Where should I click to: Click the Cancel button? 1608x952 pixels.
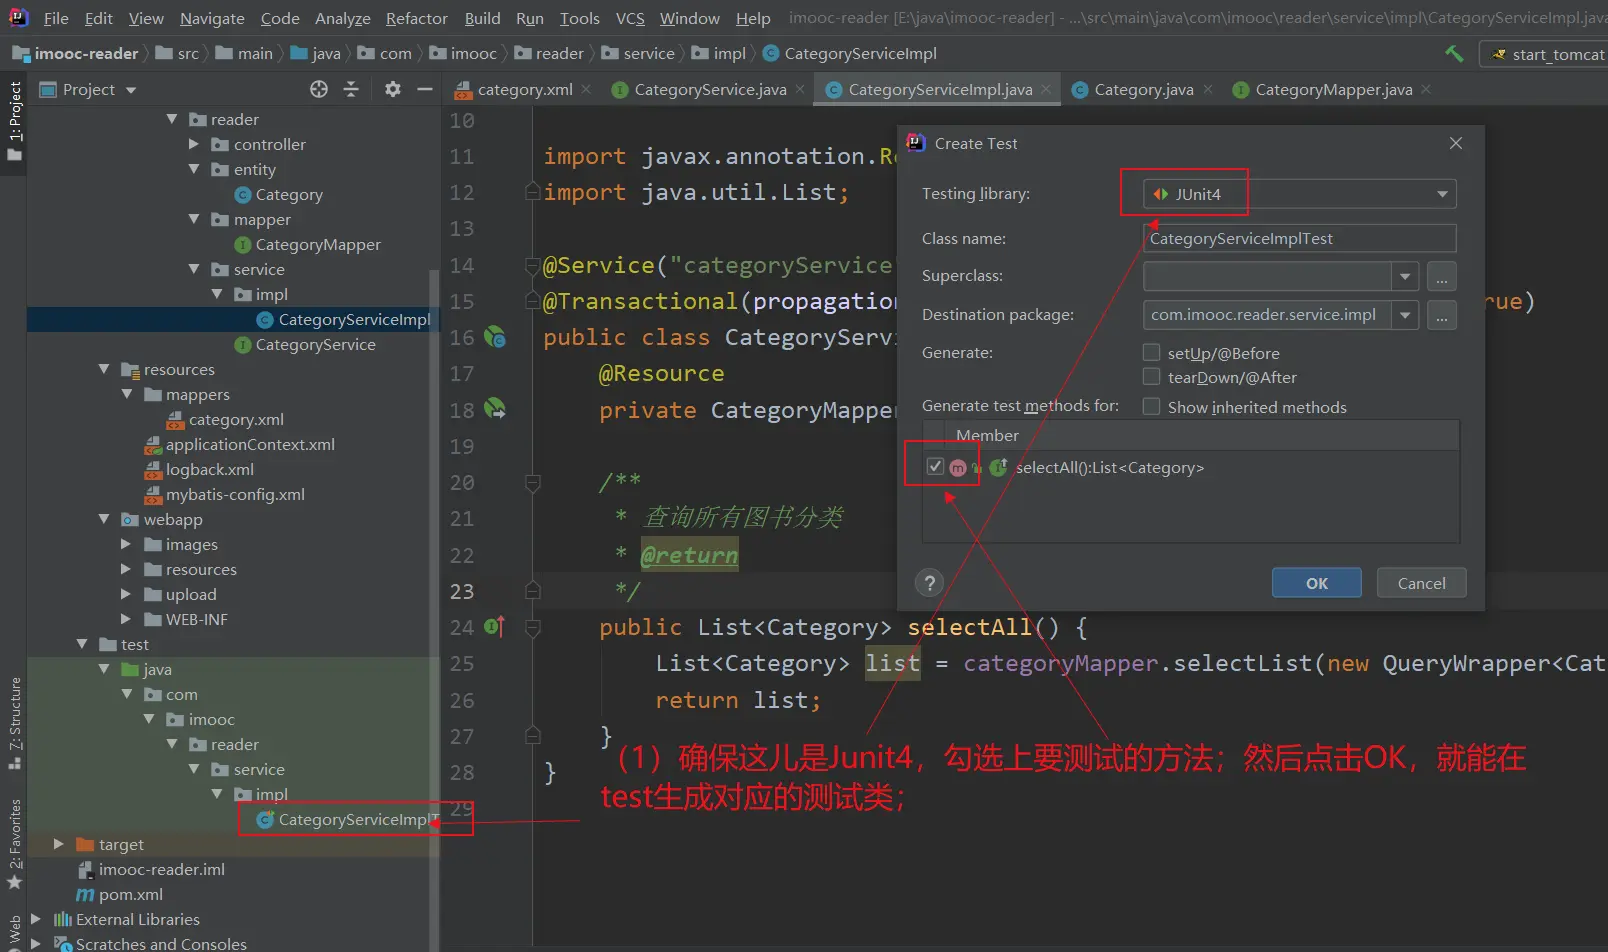(x=1421, y=583)
